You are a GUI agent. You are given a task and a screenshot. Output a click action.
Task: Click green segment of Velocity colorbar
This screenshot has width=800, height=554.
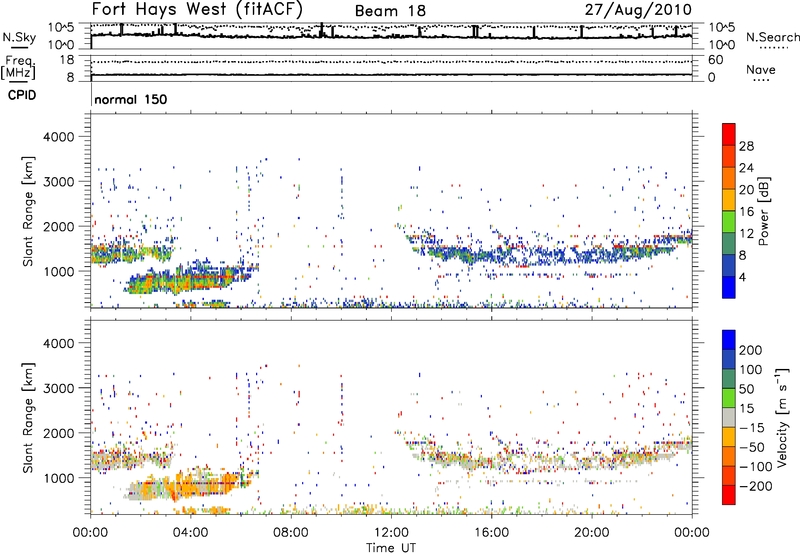click(729, 398)
